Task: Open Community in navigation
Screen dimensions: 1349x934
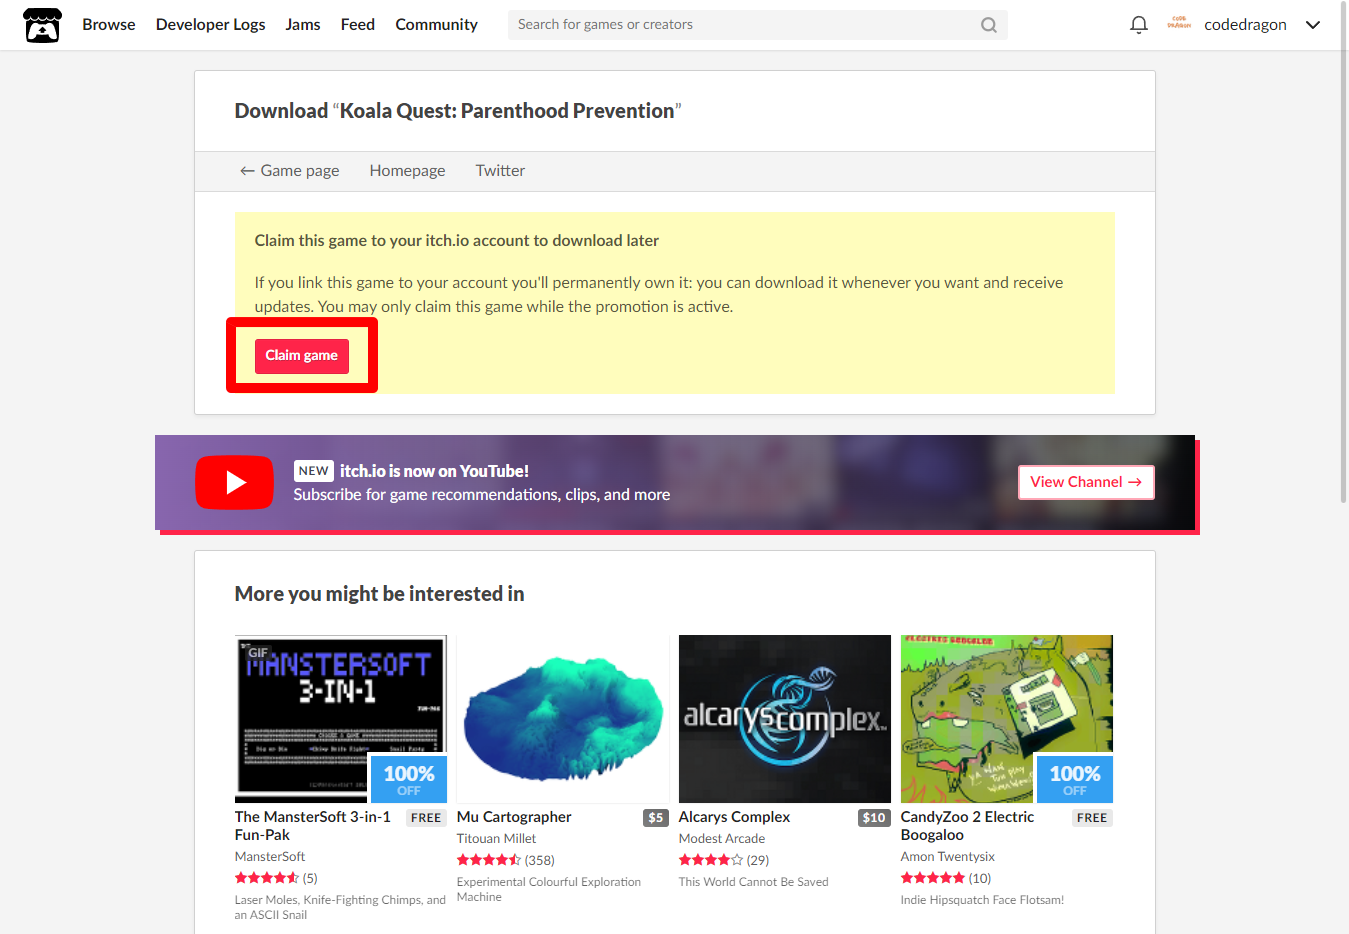Action: pos(436,25)
